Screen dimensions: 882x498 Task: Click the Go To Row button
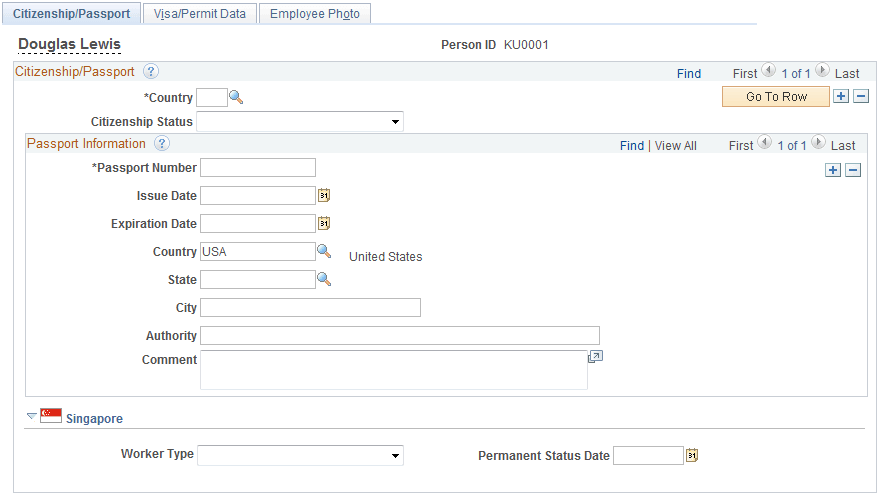[x=776, y=96]
